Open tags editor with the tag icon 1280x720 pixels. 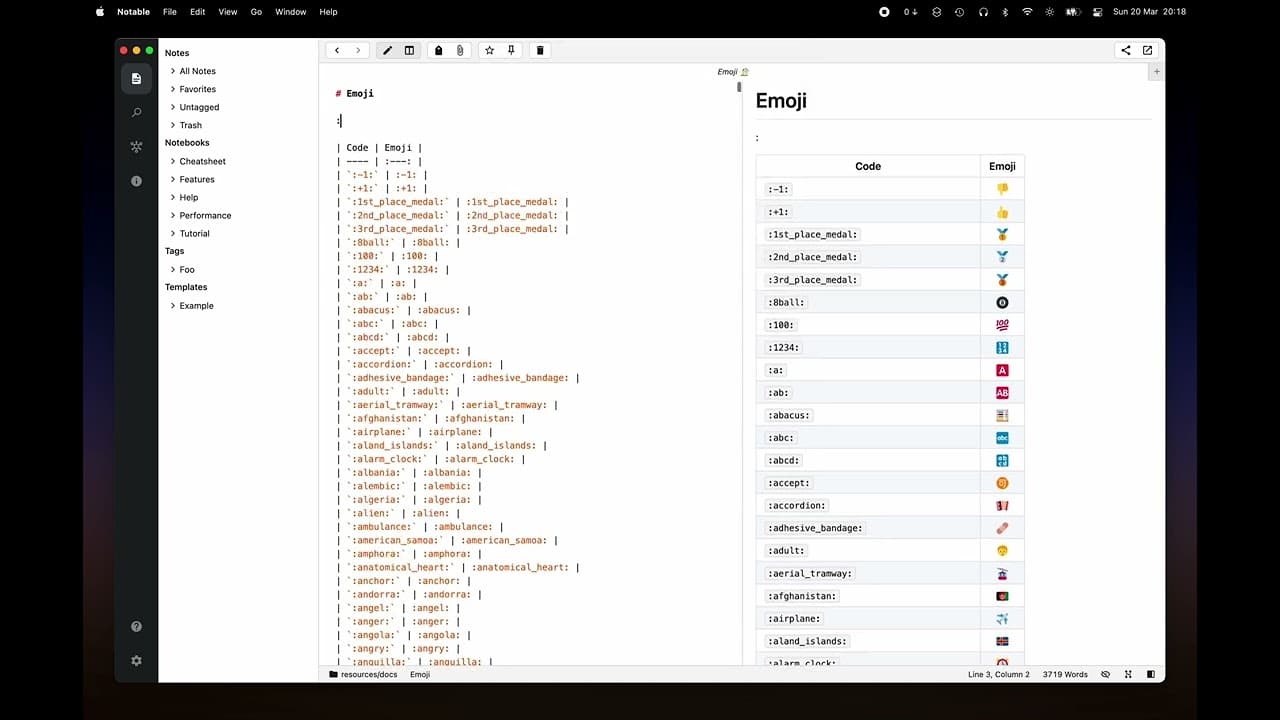tap(438, 50)
